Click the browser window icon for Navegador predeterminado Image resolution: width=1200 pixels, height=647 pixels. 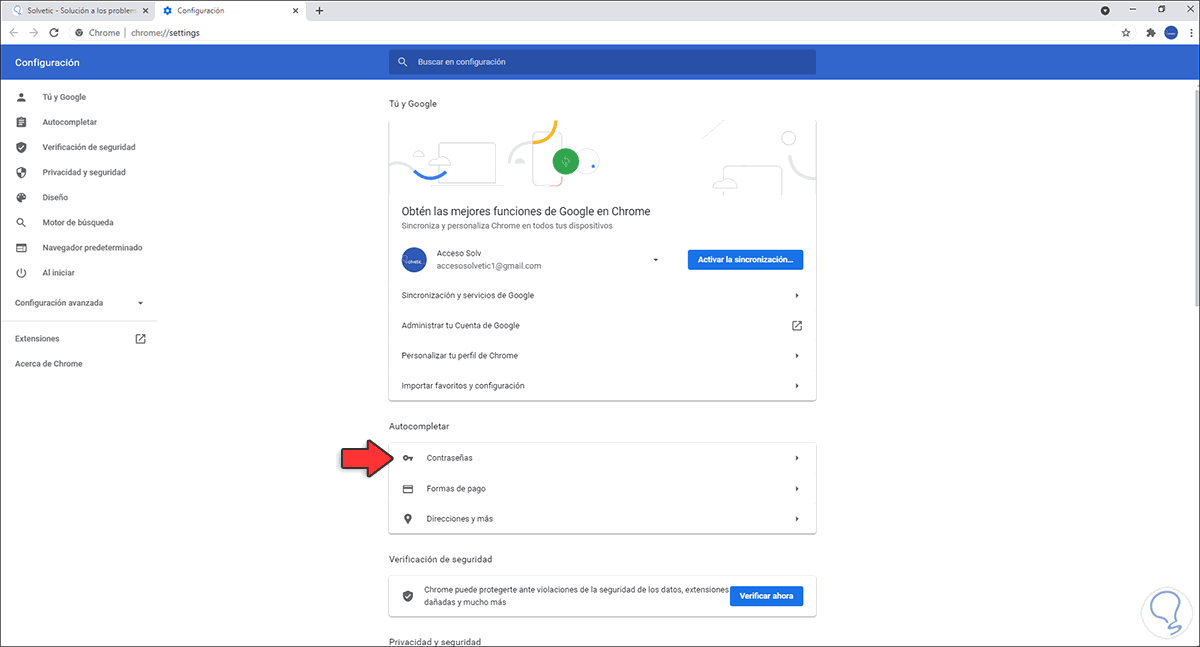coord(21,247)
